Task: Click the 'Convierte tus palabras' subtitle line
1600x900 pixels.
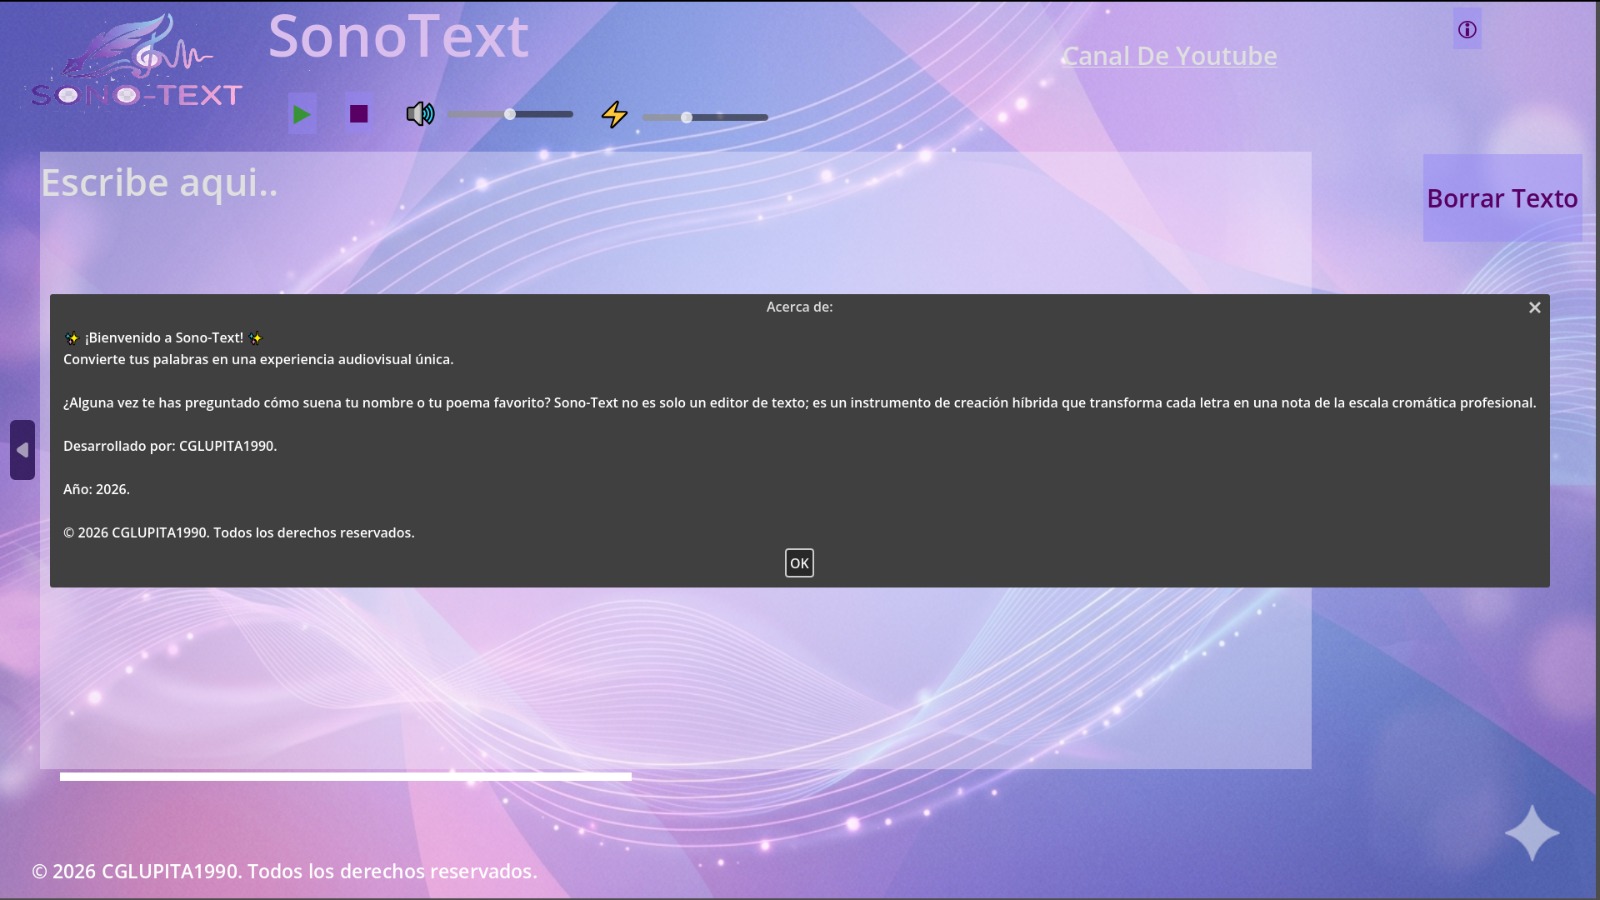Action: coord(258,359)
